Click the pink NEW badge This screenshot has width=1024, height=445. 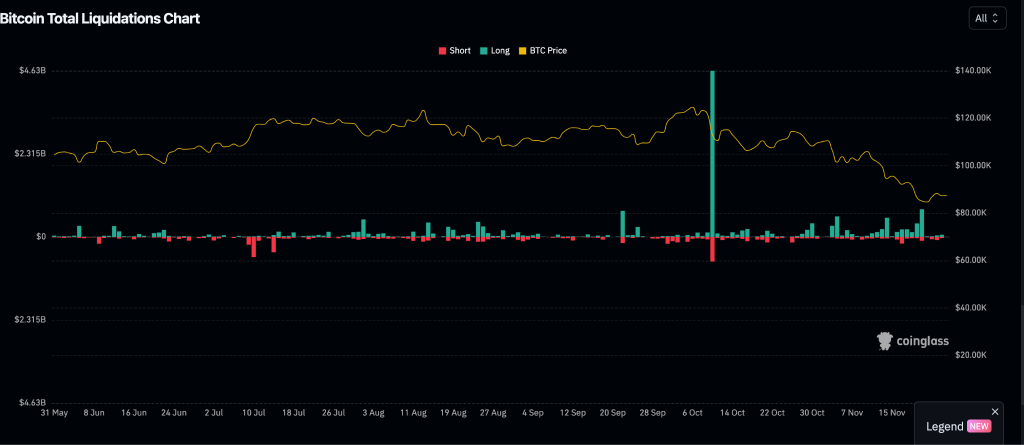(978, 426)
